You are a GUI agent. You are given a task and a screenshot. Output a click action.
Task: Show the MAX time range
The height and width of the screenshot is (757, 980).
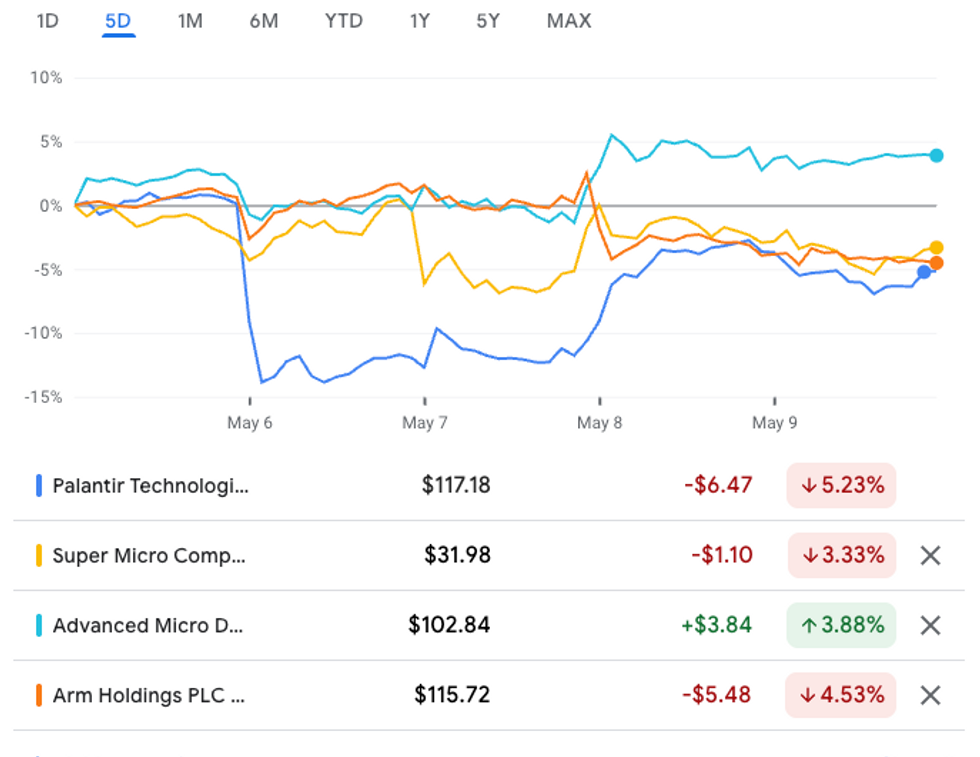[x=569, y=20]
